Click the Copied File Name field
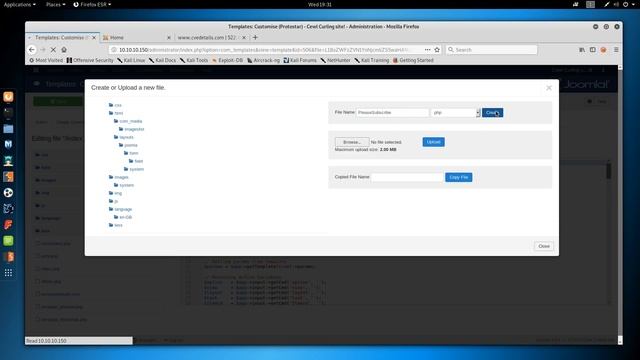 [x=407, y=177]
